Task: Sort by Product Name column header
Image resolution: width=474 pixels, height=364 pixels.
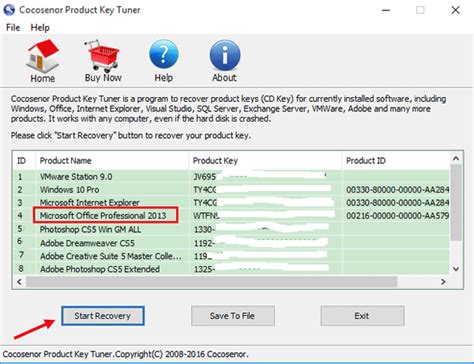Action: point(112,161)
